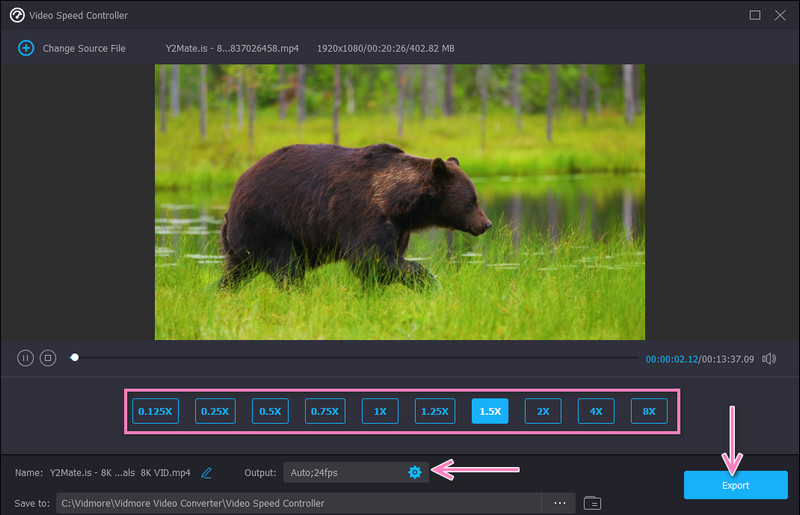Stop the video playback

coord(47,358)
